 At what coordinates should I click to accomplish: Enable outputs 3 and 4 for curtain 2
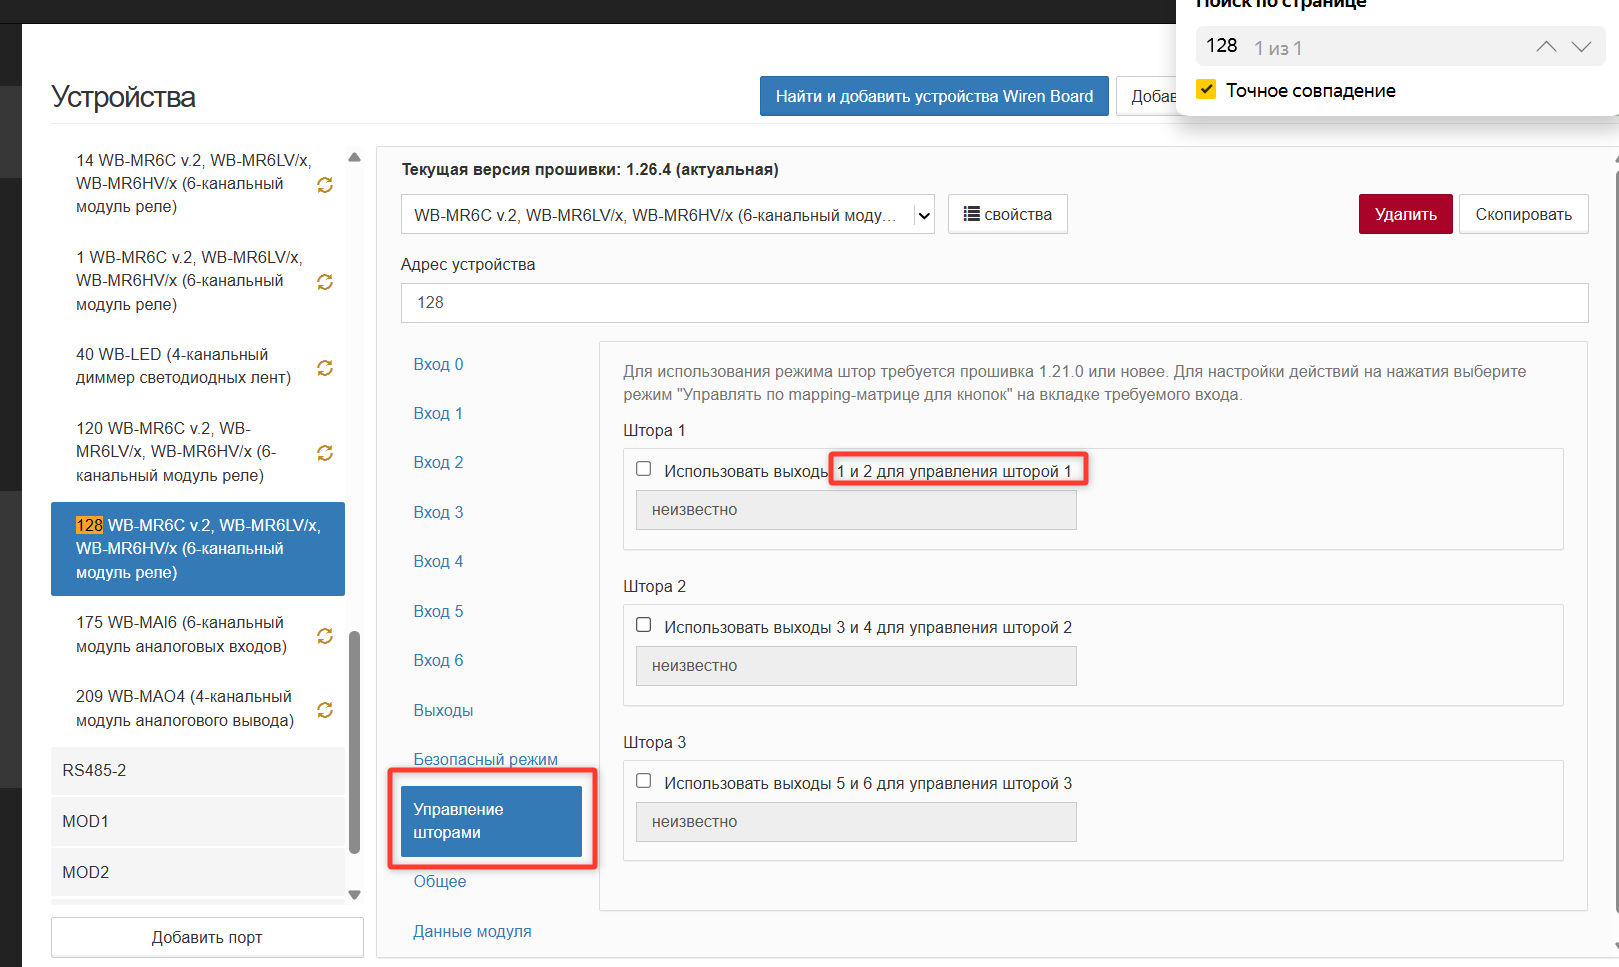click(644, 625)
